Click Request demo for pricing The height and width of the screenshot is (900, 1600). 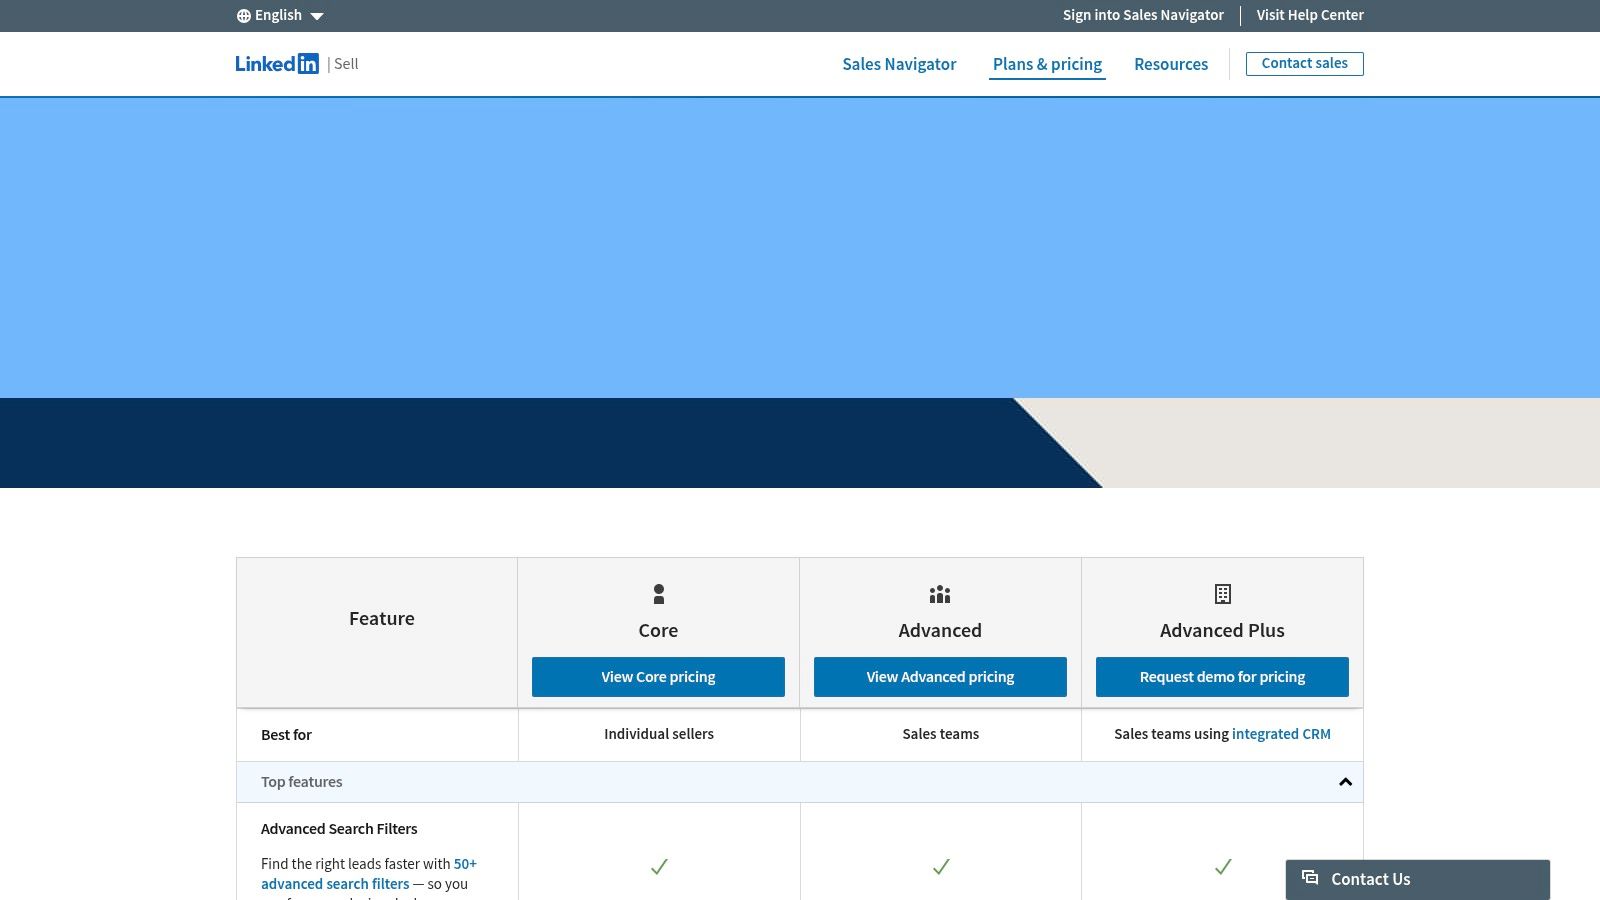tap(1222, 676)
